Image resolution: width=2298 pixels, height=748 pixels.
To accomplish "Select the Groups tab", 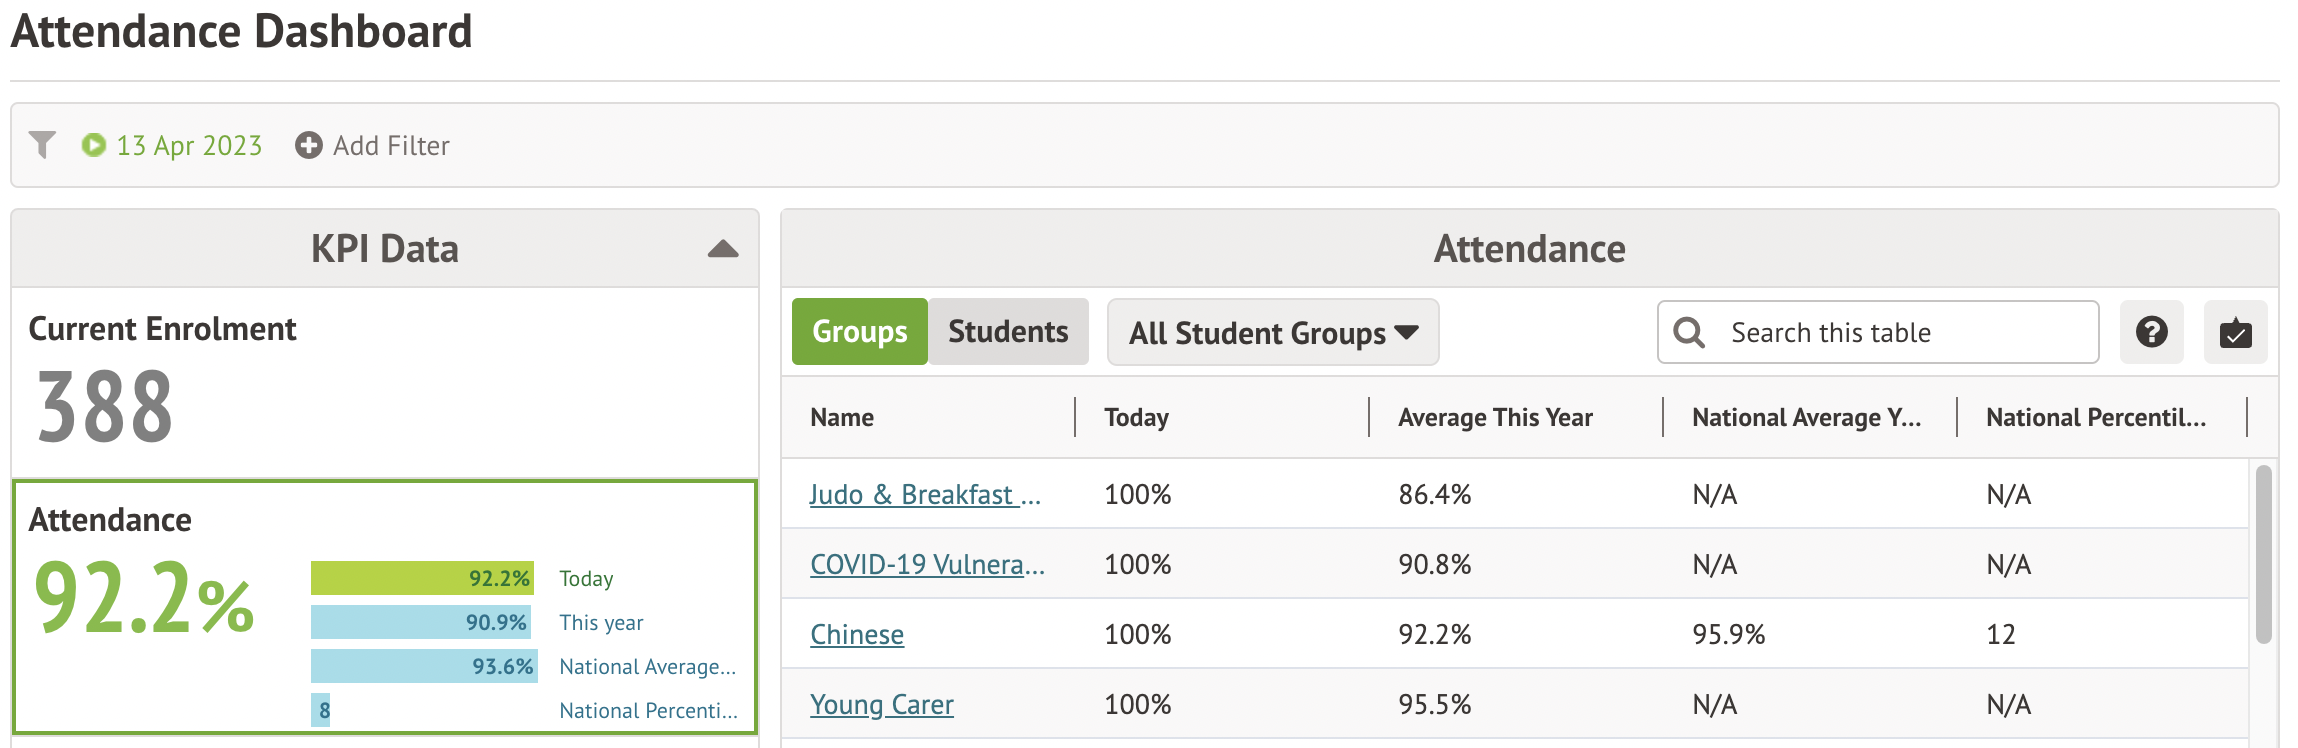I will click(859, 331).
